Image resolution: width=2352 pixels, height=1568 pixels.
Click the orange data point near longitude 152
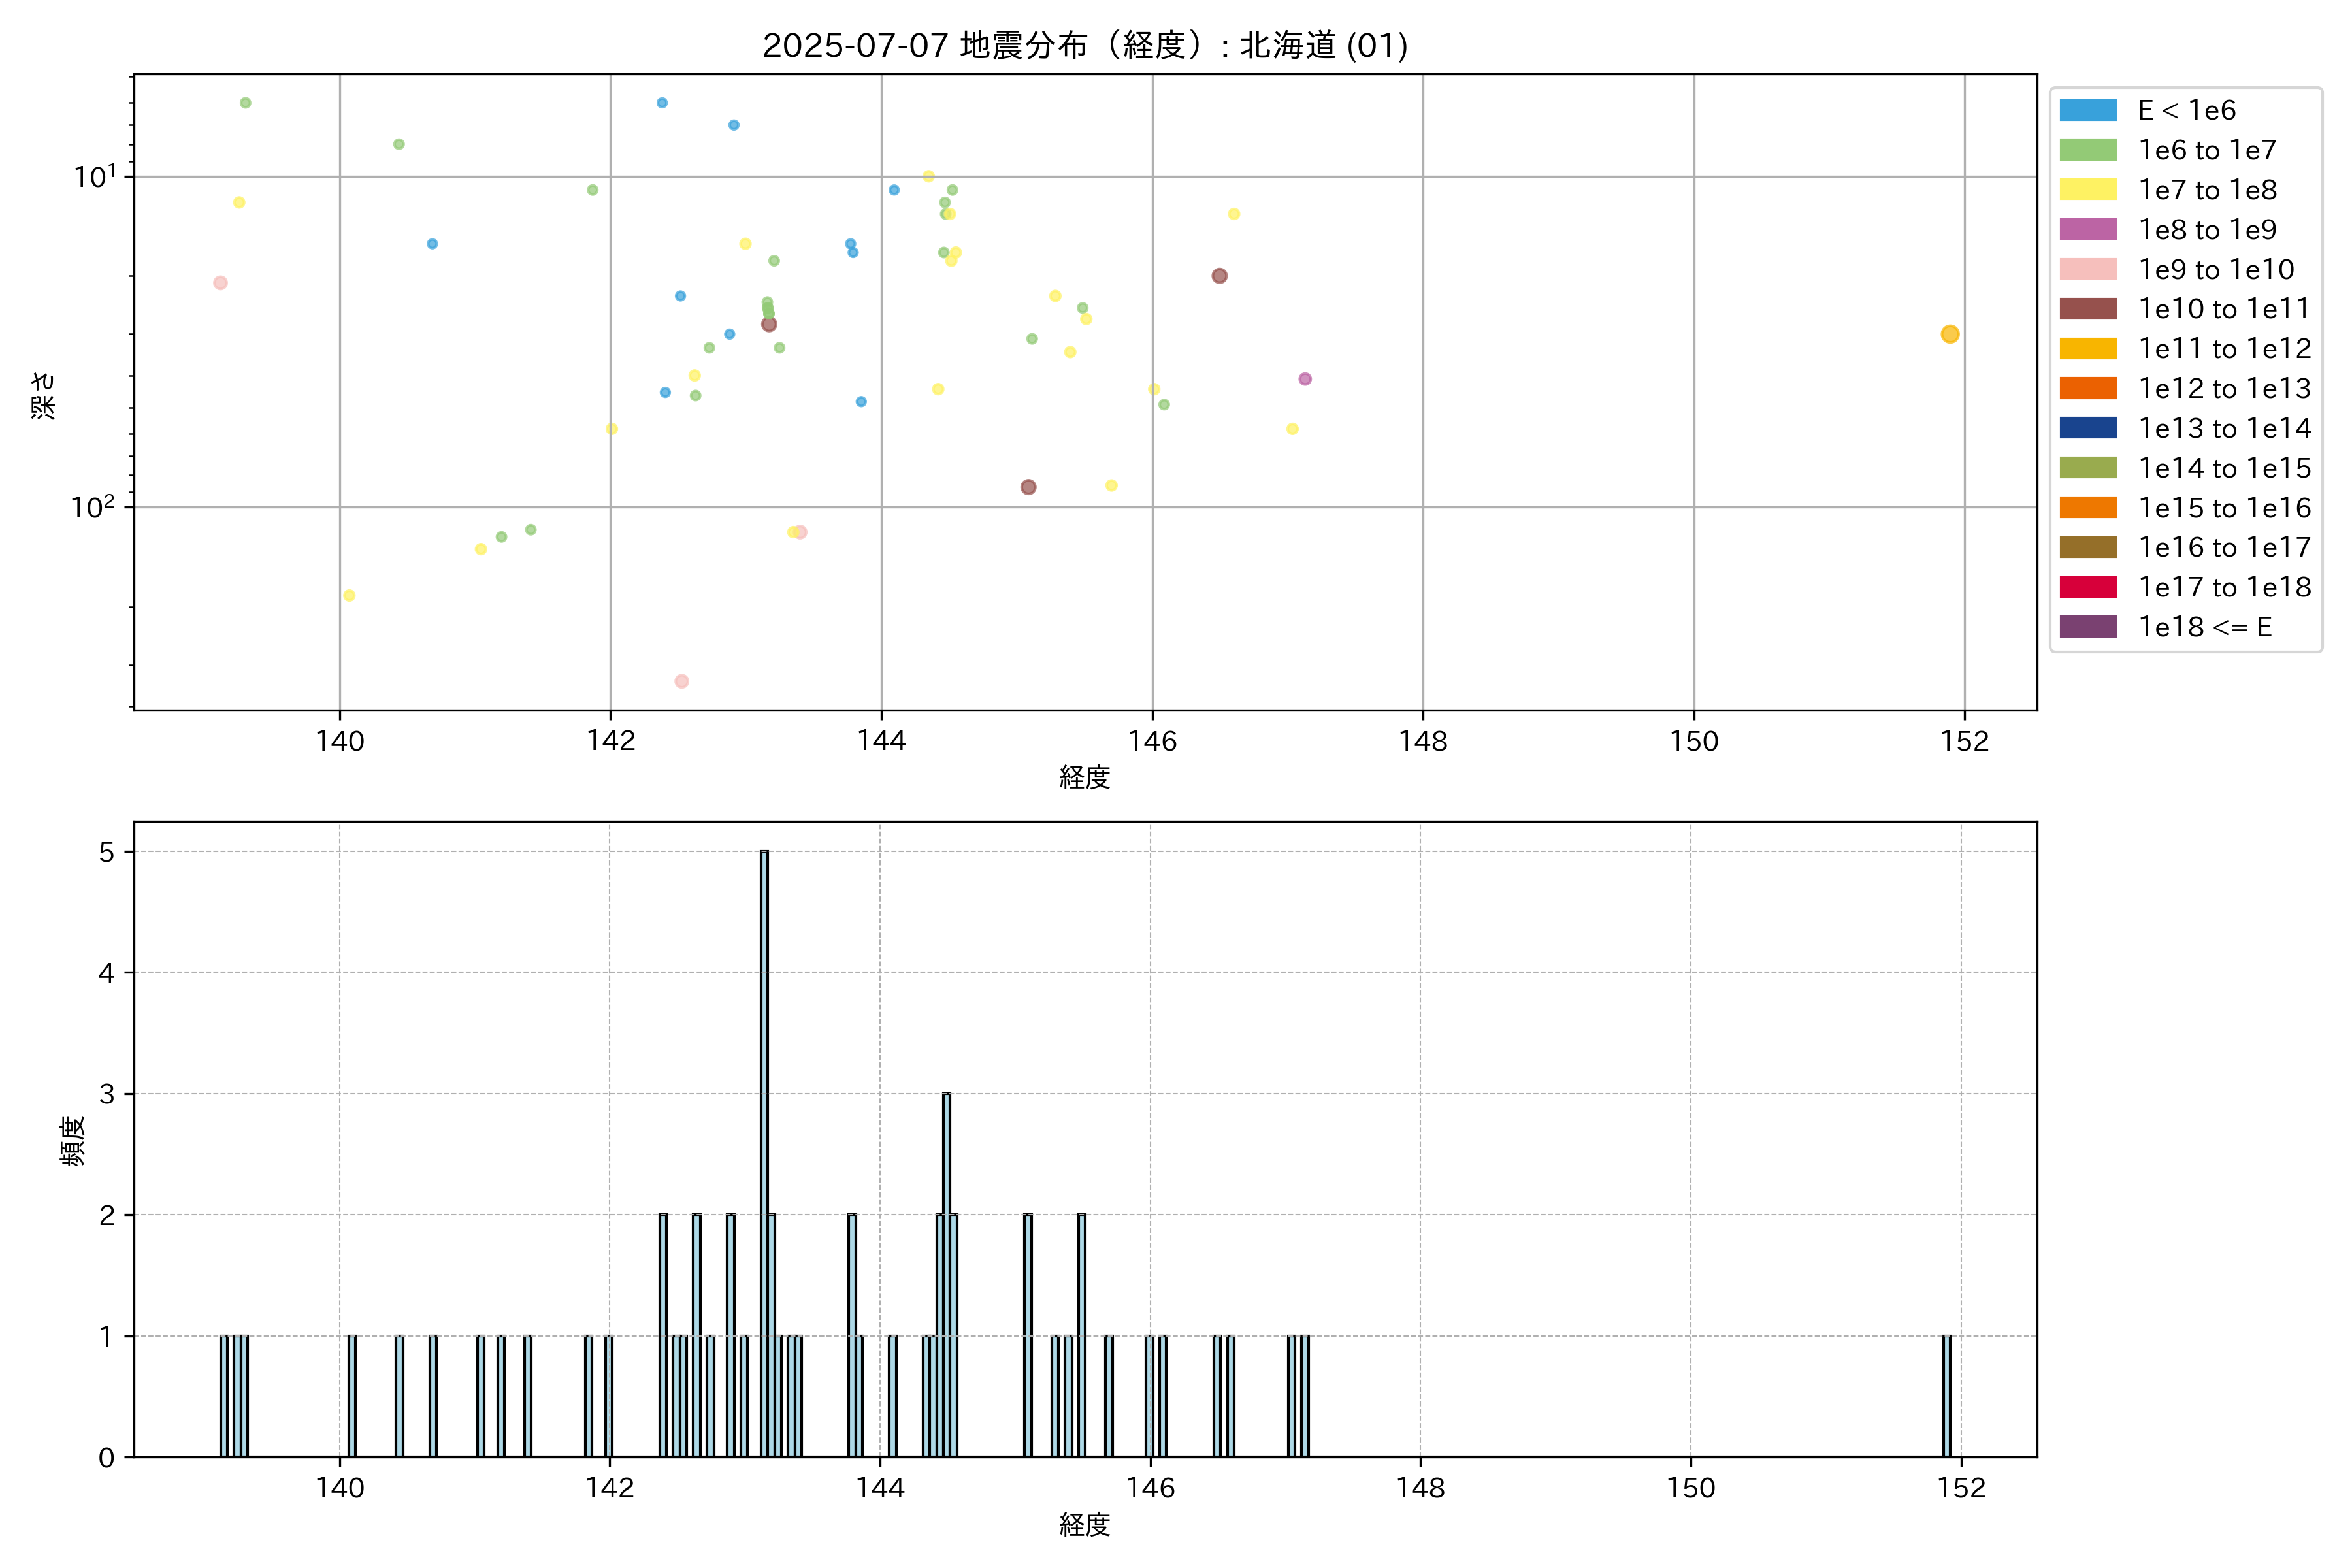tap(1949, 334)
